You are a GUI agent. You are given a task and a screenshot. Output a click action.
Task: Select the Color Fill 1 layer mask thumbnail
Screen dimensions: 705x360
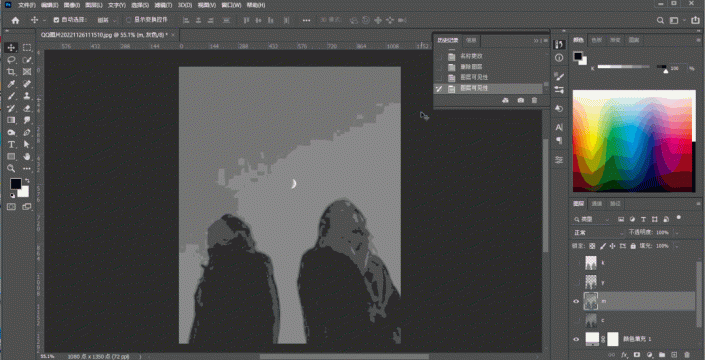pos(613,339)
